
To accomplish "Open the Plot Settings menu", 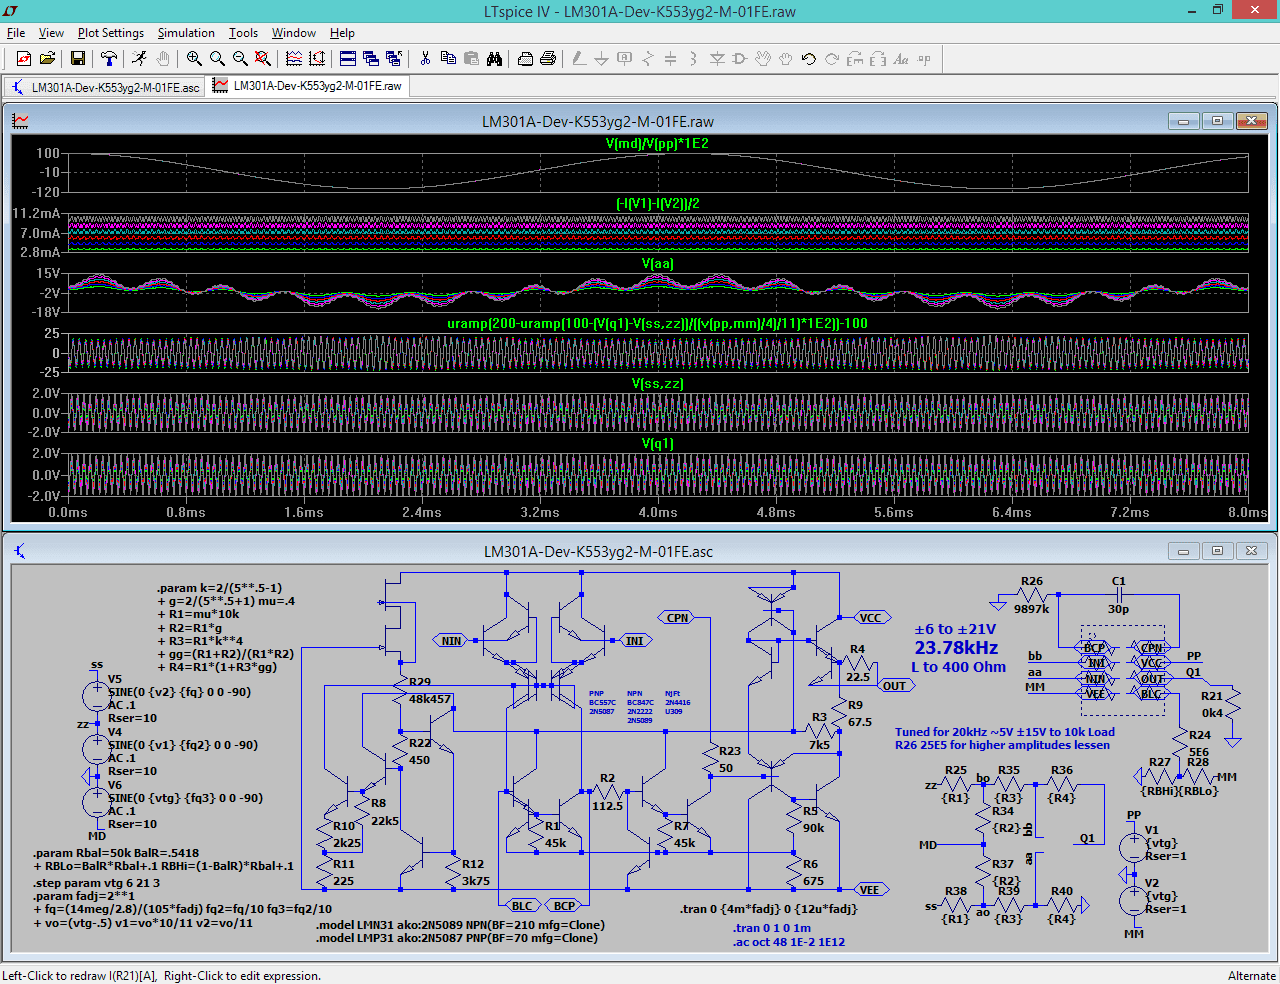I will (110, 32).
